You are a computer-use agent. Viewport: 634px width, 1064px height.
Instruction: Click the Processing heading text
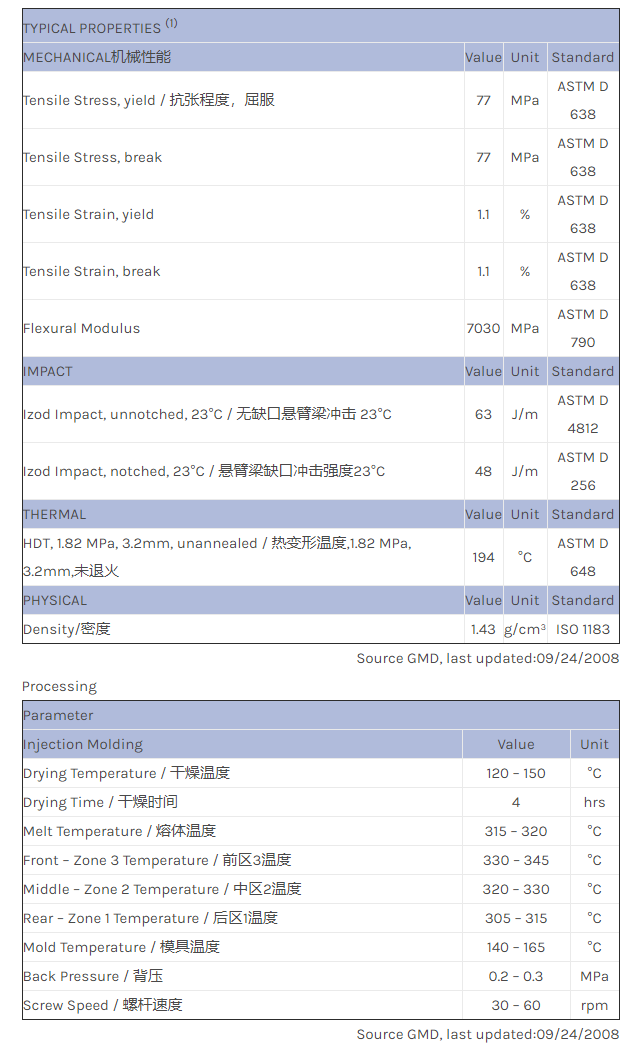tap(59, 686)
